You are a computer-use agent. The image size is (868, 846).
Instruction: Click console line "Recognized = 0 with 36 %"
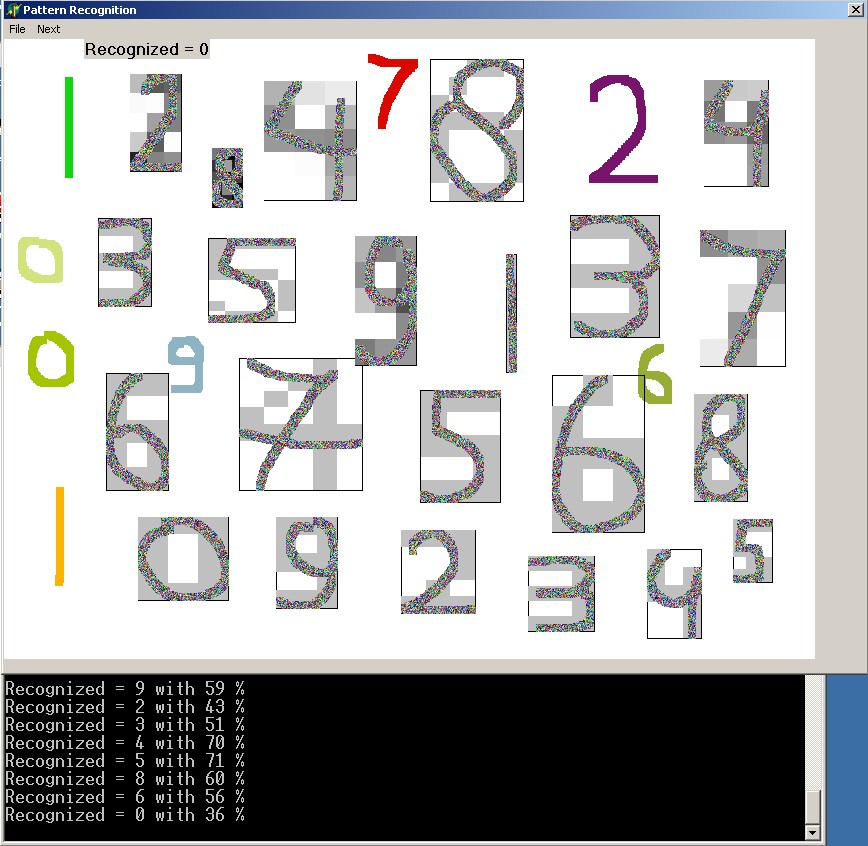point(125,815)
